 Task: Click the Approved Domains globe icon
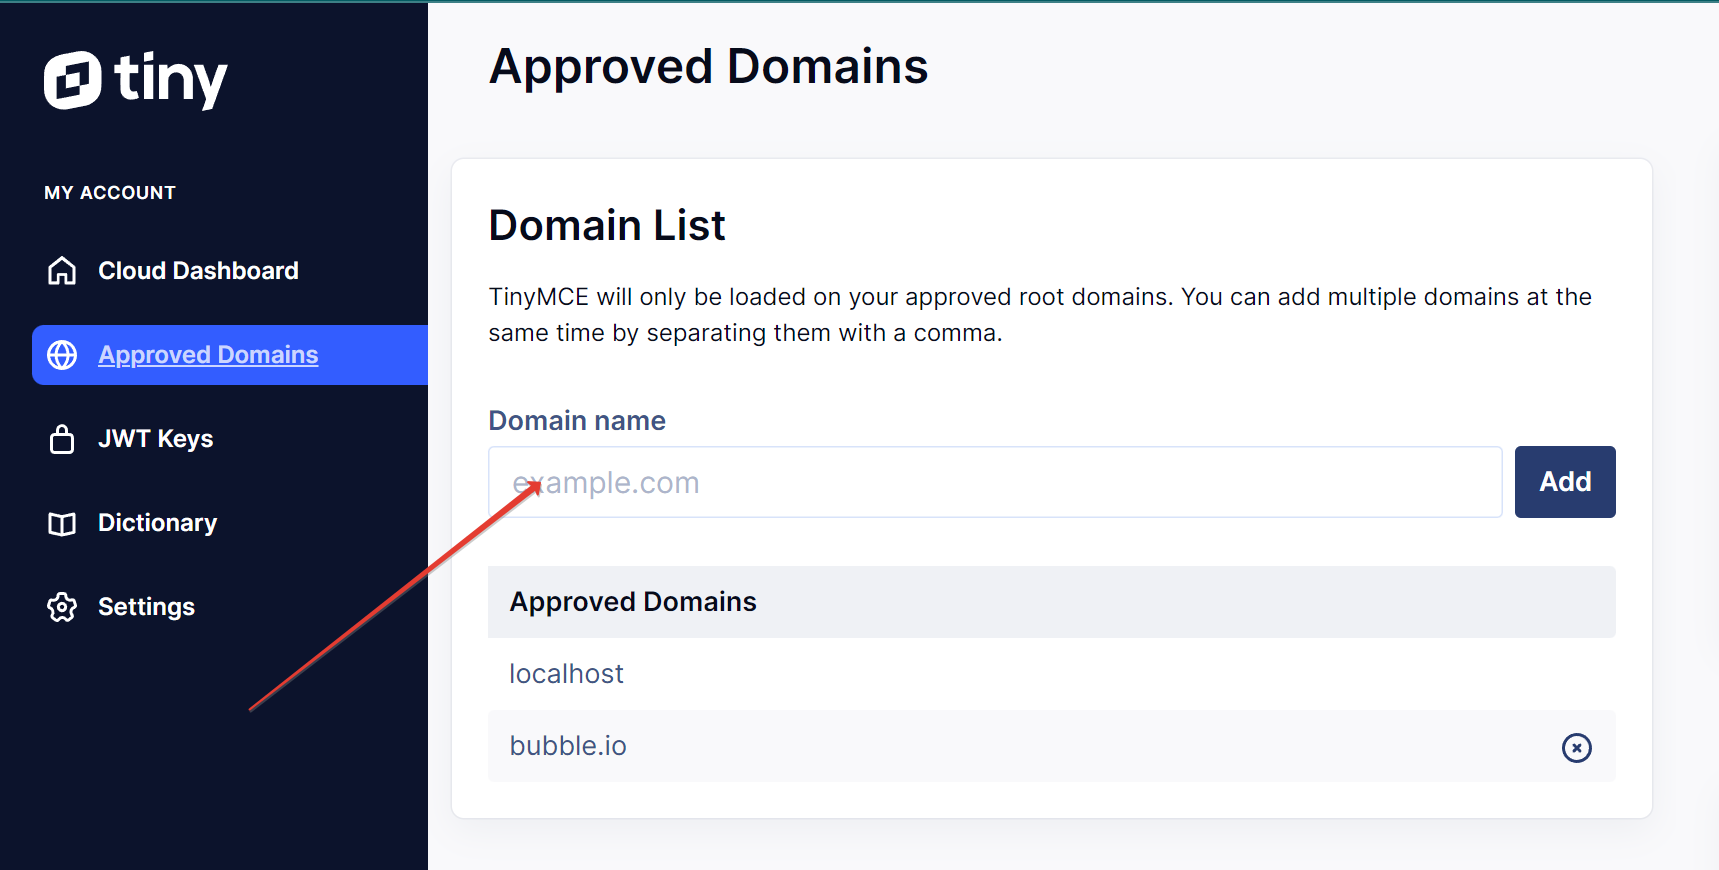coord(62,355)
